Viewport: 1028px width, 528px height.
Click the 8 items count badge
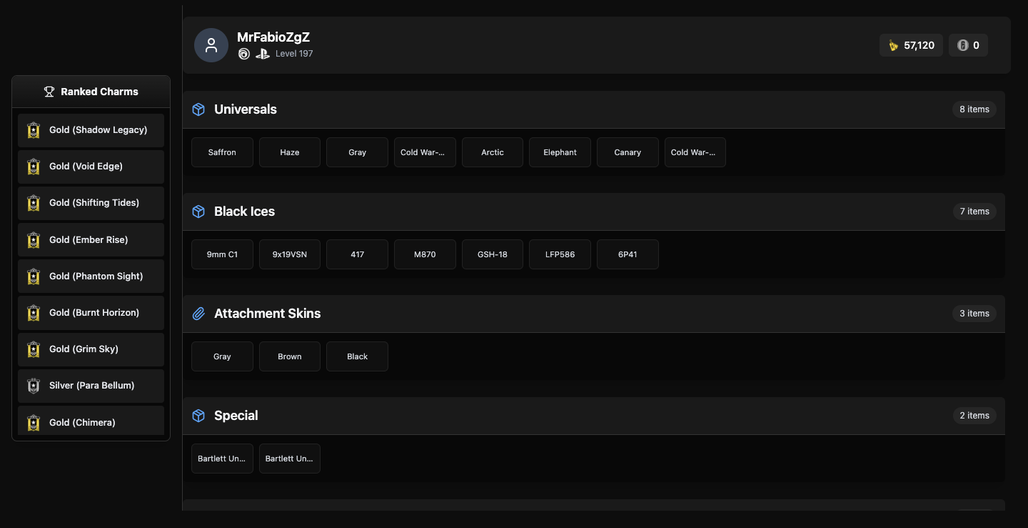point(974,110)
